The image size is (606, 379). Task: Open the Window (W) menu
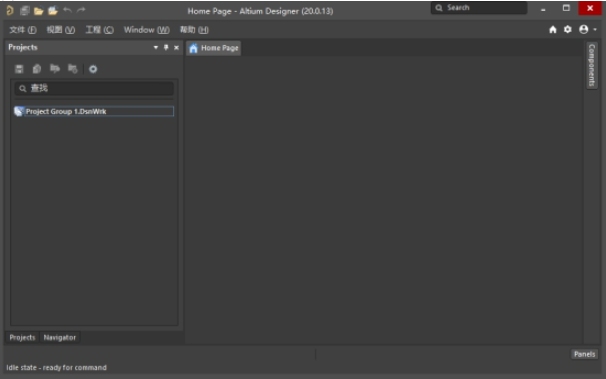pyautogui.click(x=146, y=30)
